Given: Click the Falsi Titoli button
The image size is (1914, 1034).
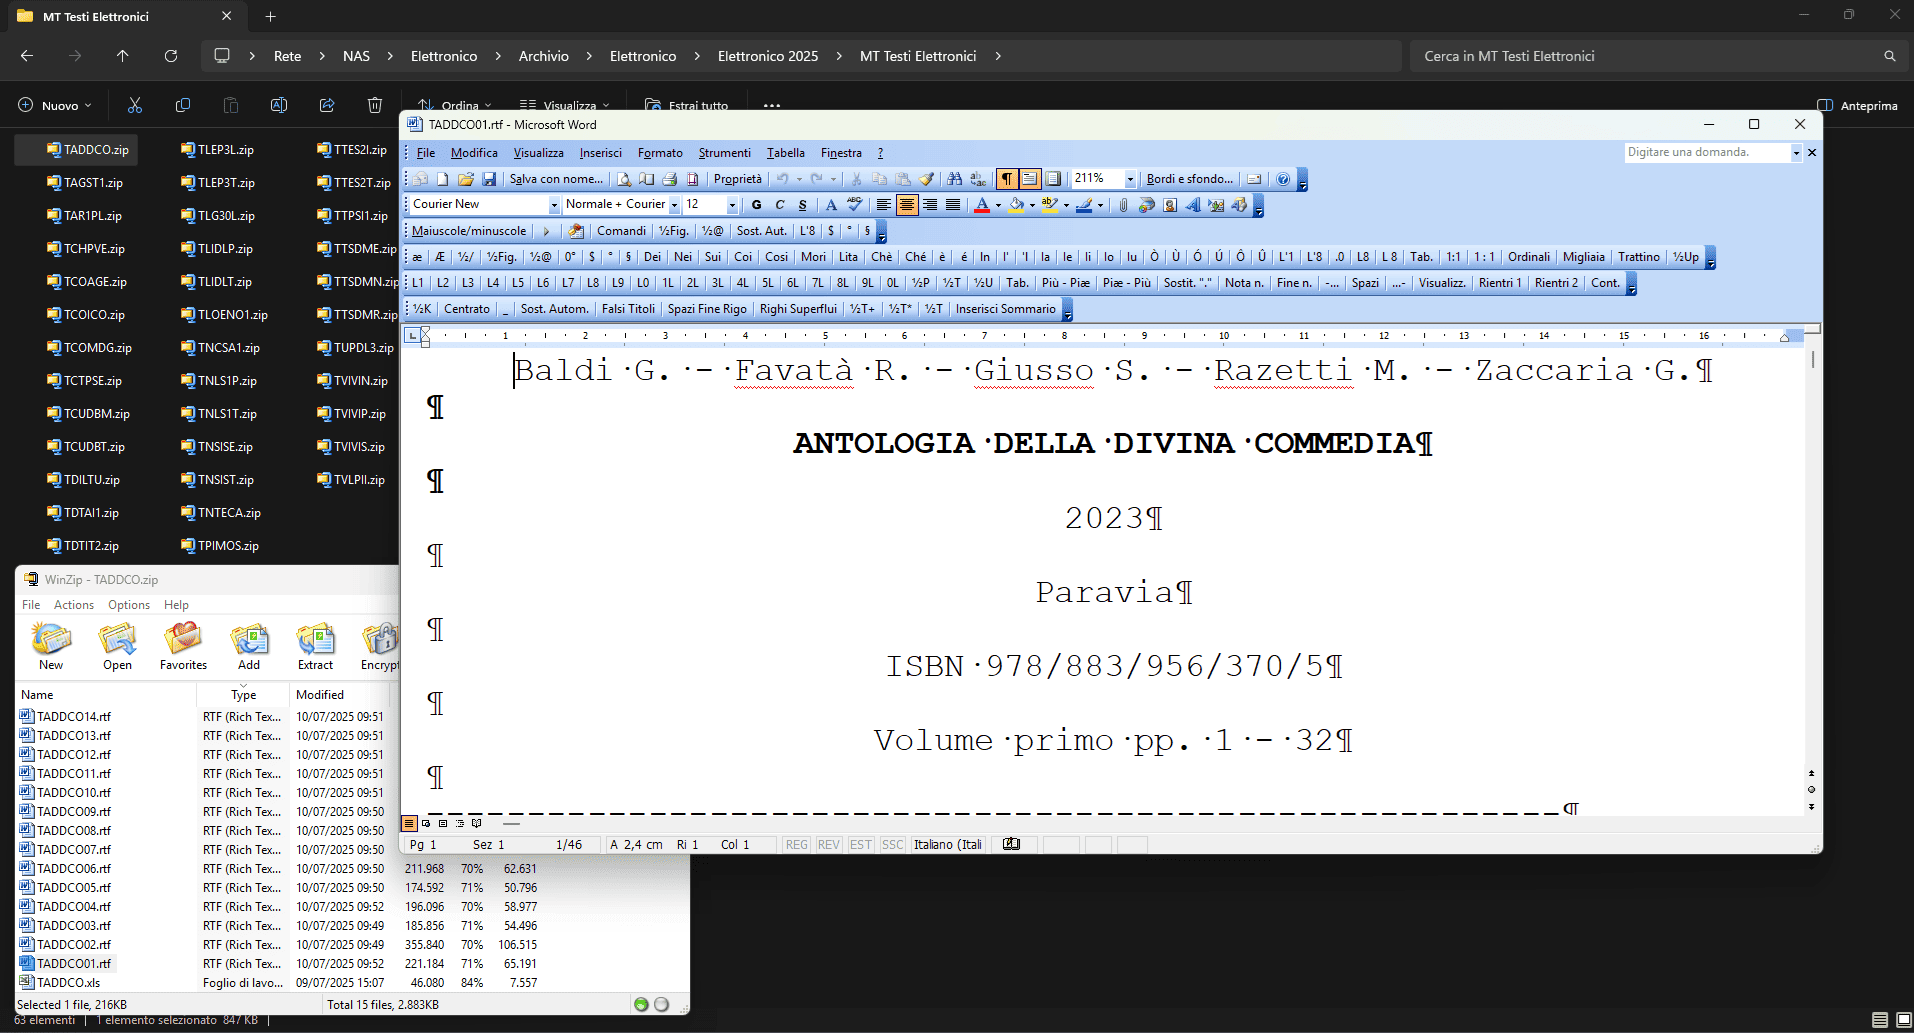Looking at the screenshot, I should (628, 309).
